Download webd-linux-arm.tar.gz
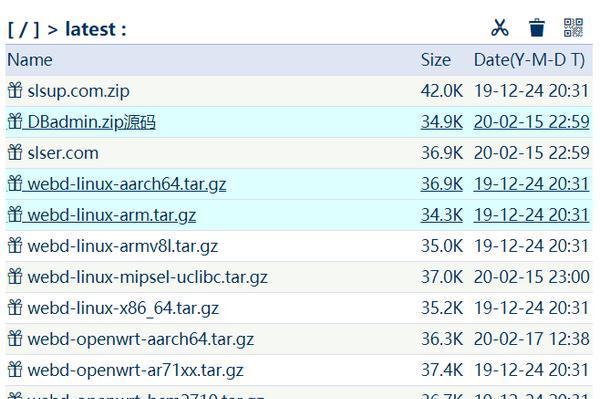 [112, 215]
